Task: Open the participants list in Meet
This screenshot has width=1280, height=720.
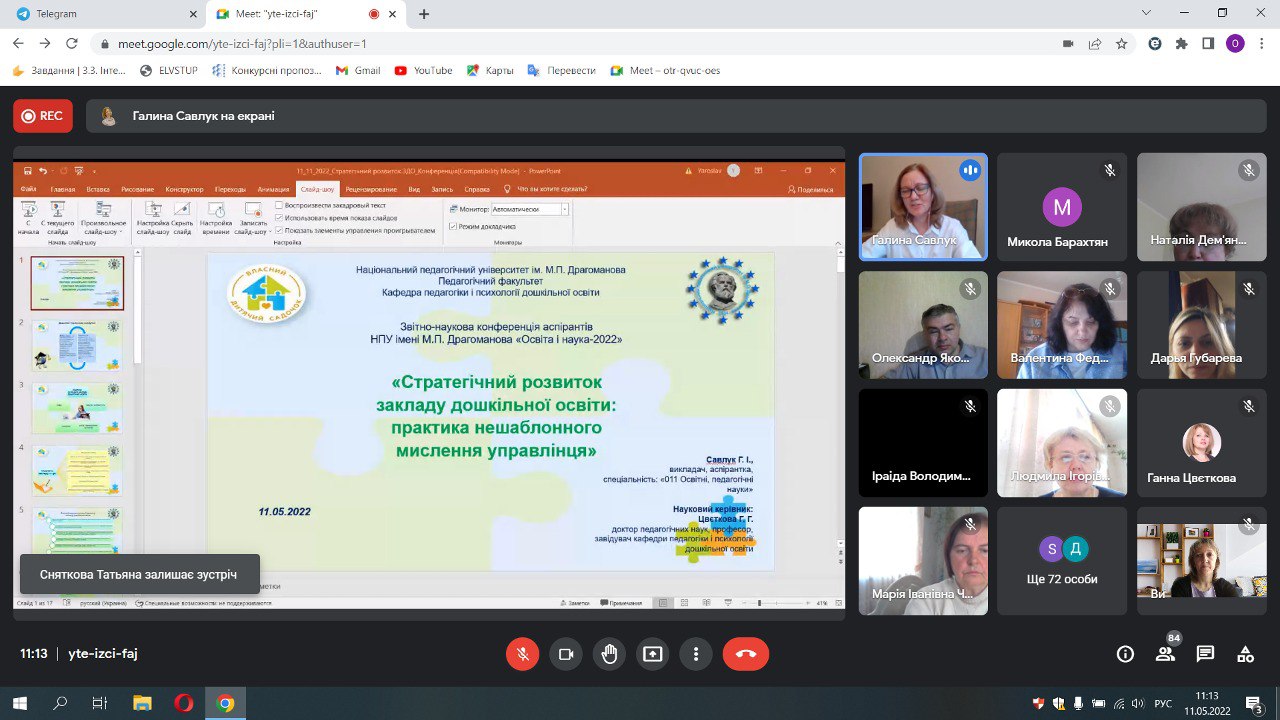Action: pos(1165,653)
